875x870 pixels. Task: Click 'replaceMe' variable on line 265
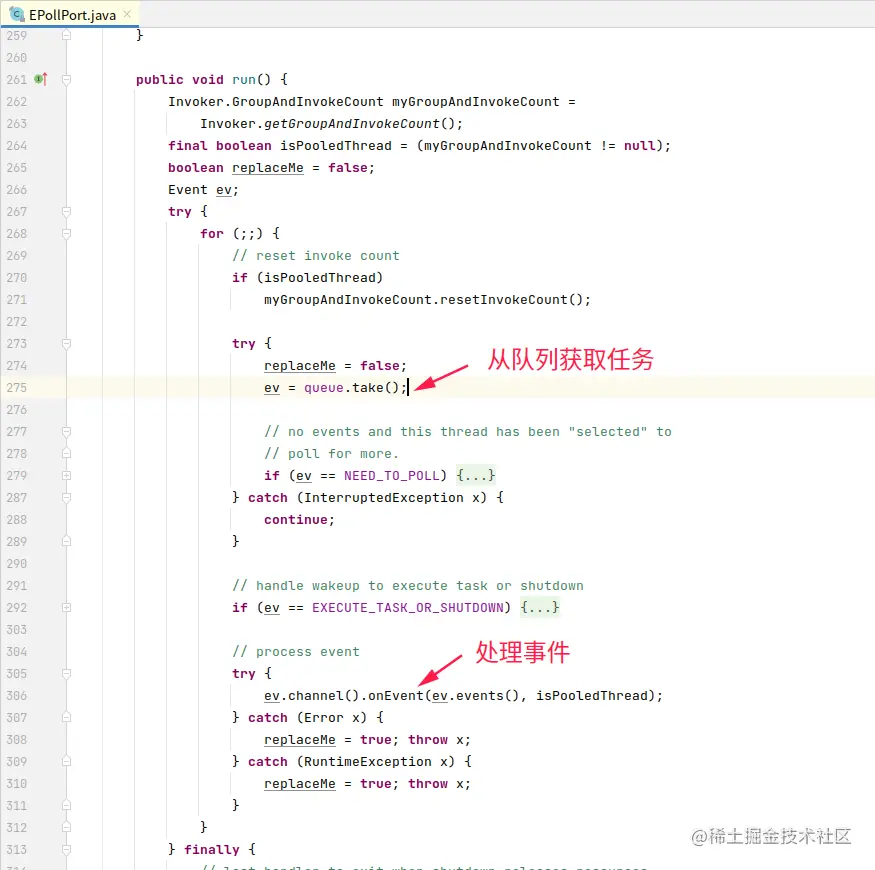tap(268, 168)
